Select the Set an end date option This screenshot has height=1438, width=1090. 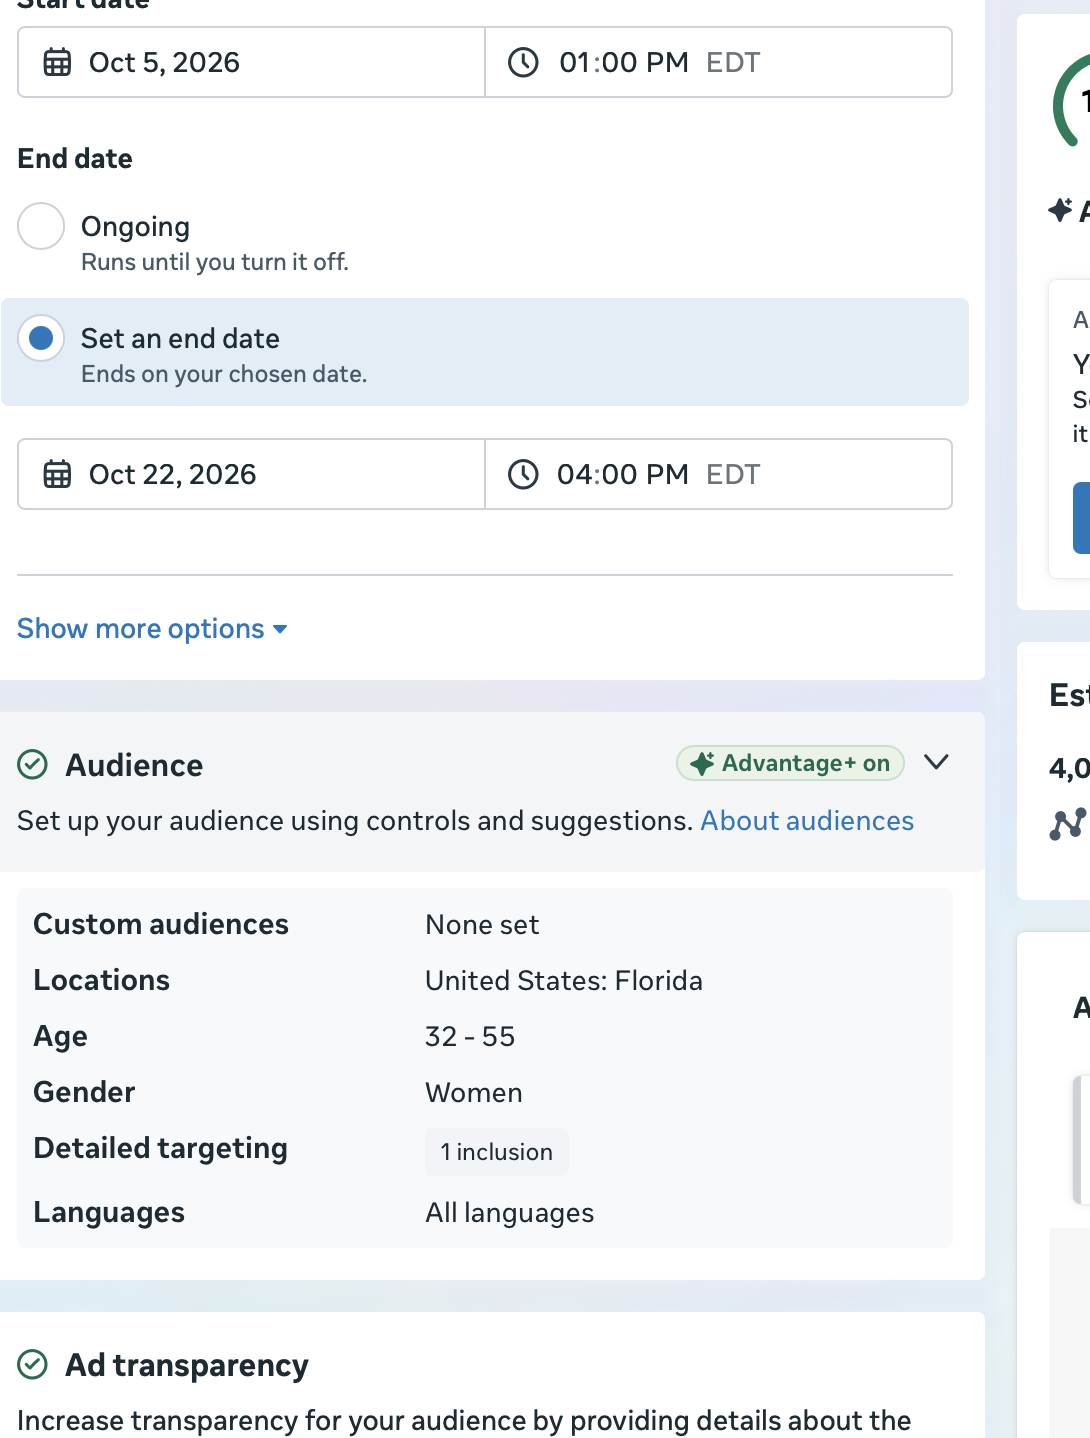point(41,338)
